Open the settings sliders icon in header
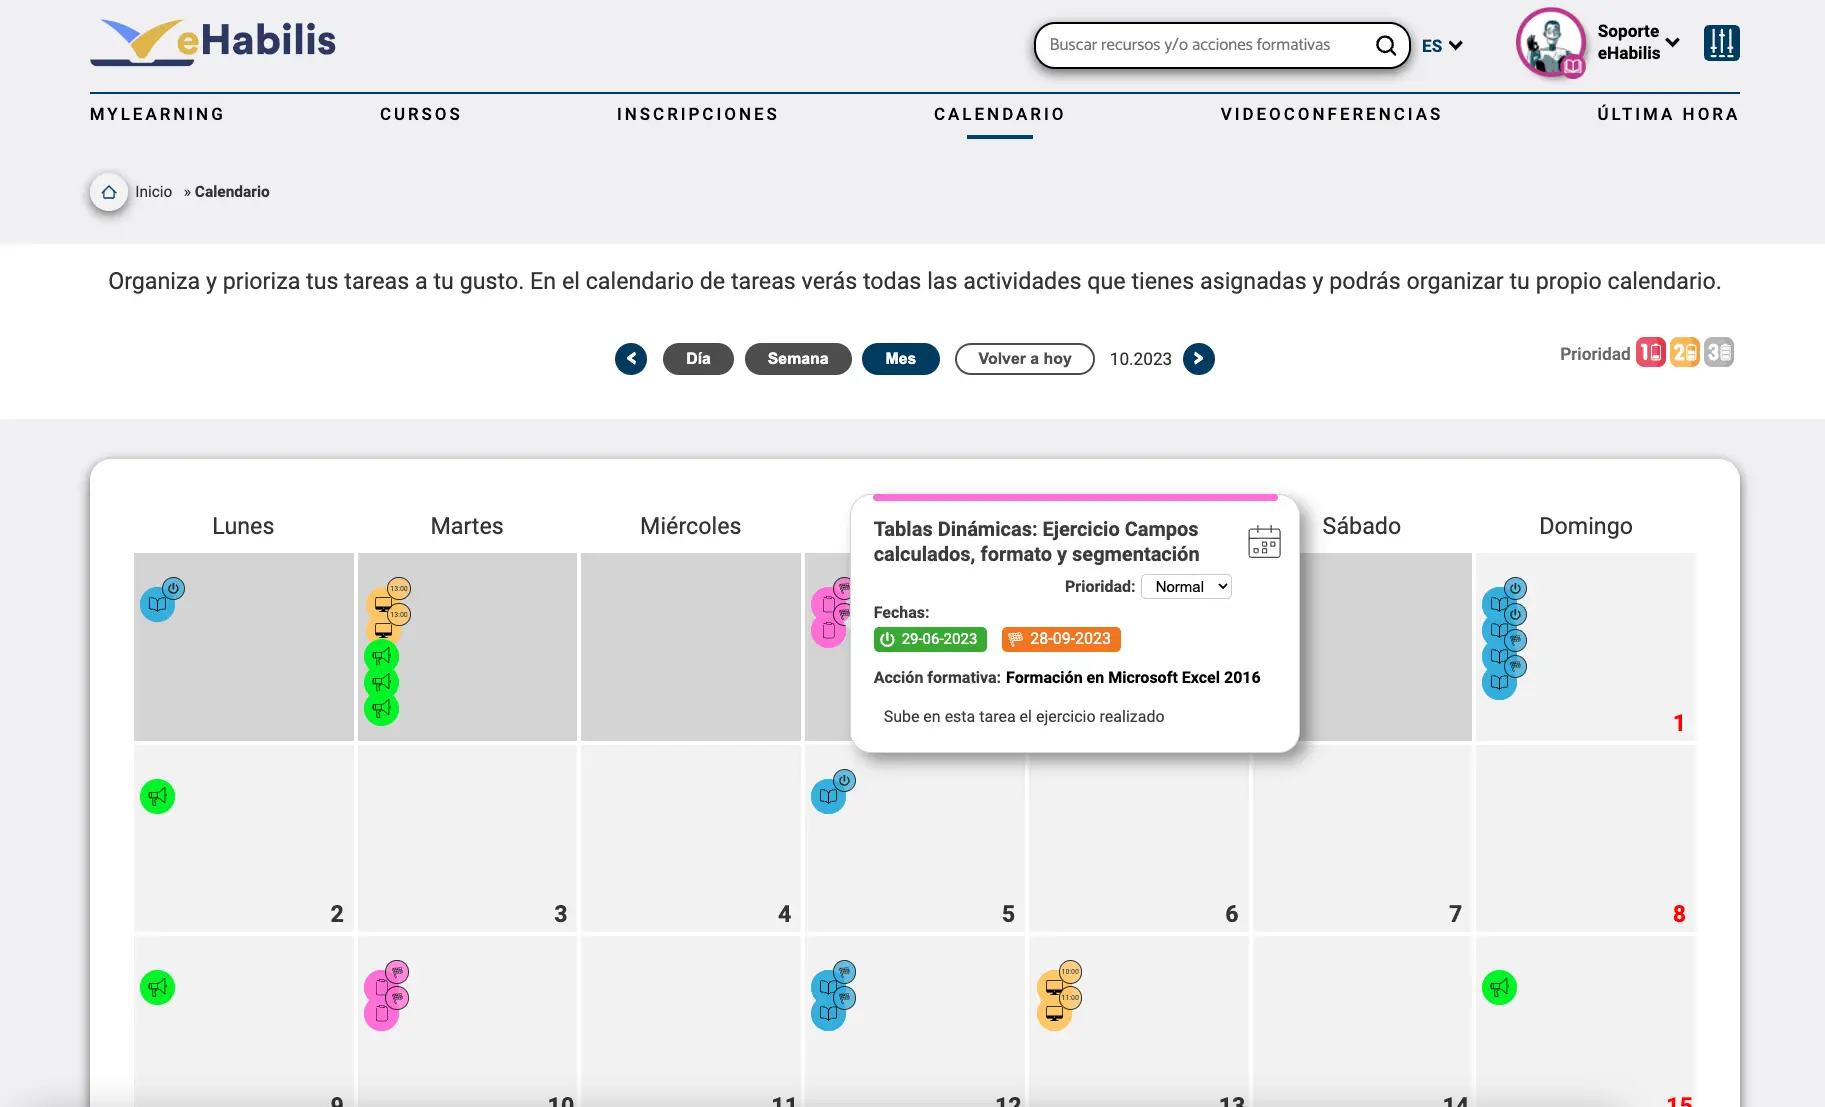 click(1721, 43)
